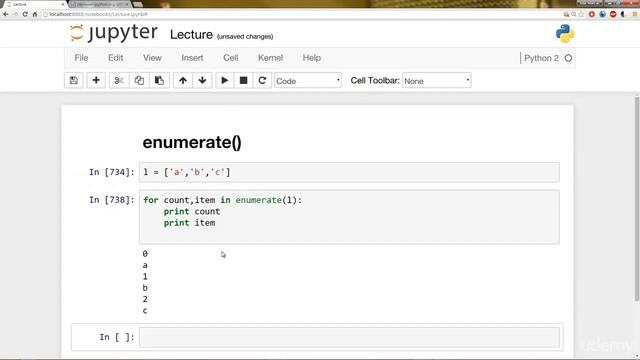The height and width of the screenshot is (360, 640).
Task: Bookmark this page with the star icon
Action: (x=581, y=14)
